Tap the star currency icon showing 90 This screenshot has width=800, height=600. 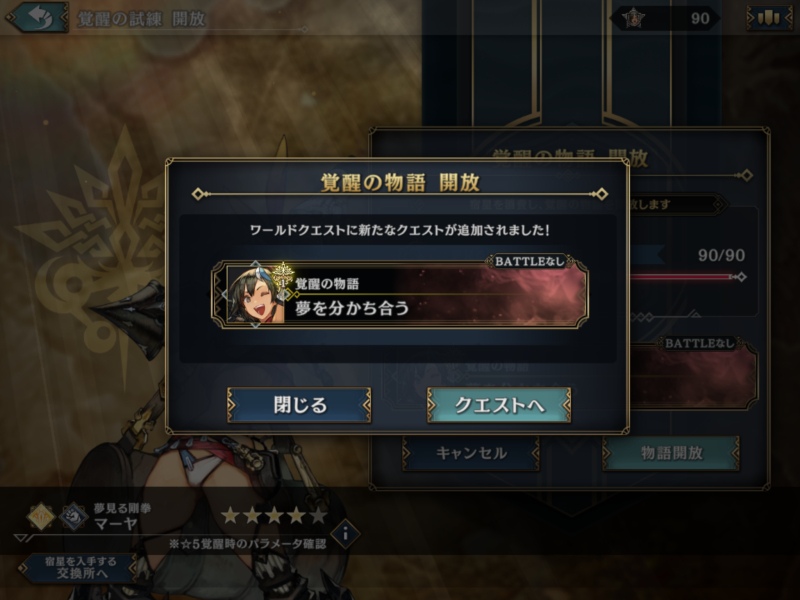(x=634, y=18)
